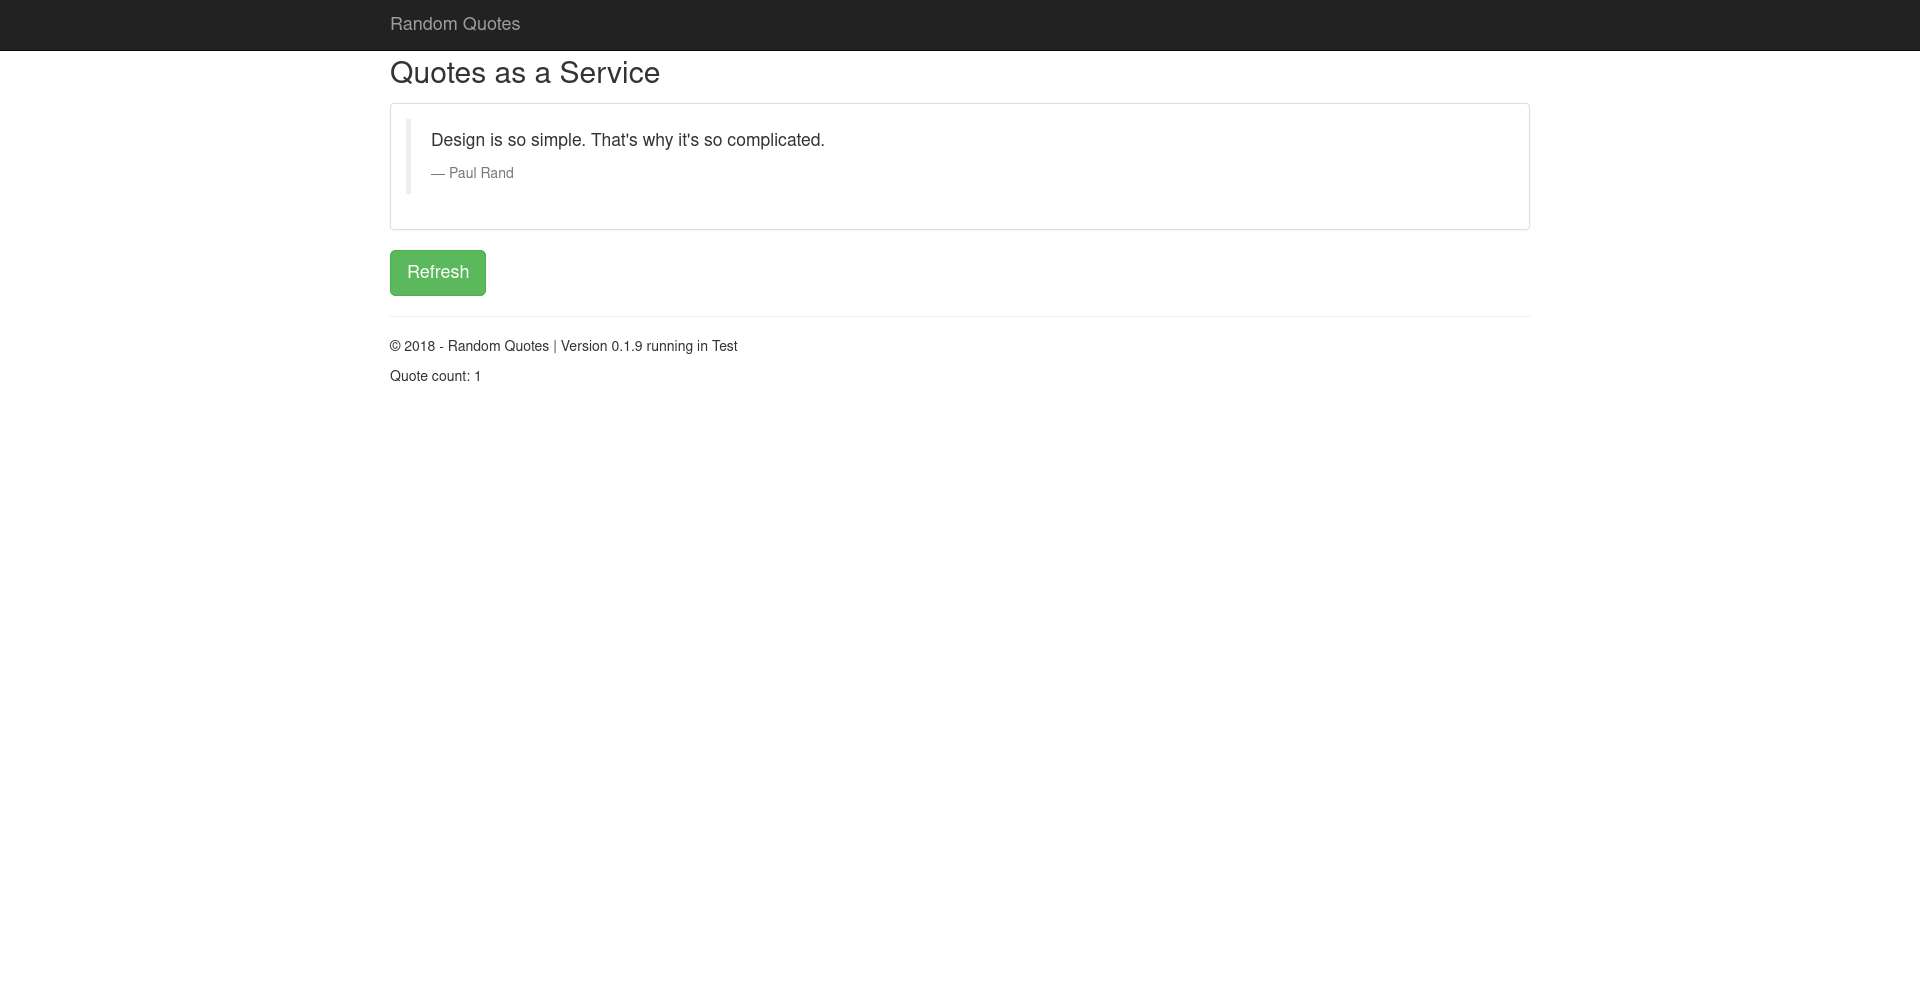Click the 'Quote count: 1' text

436,376
